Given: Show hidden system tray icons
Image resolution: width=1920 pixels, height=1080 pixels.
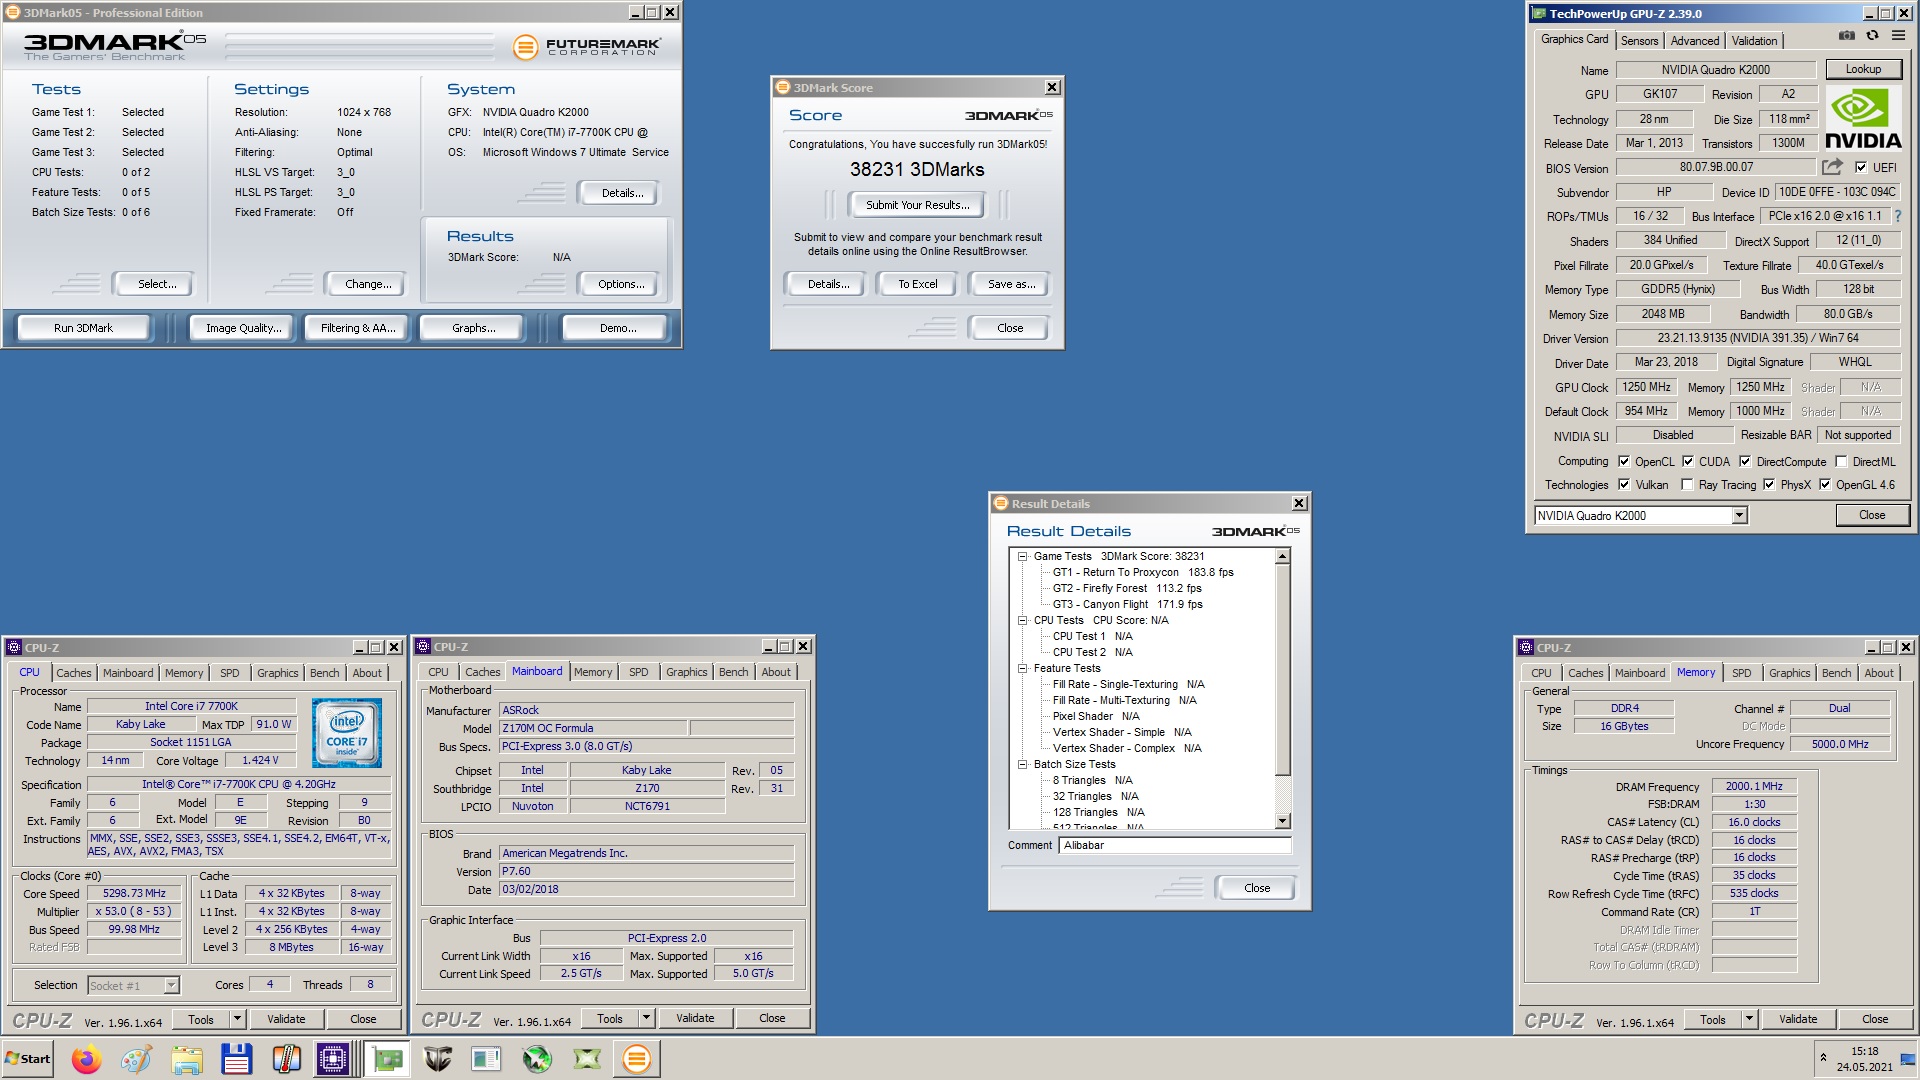Looking at the screenshot, I should pos(1823,1058).
